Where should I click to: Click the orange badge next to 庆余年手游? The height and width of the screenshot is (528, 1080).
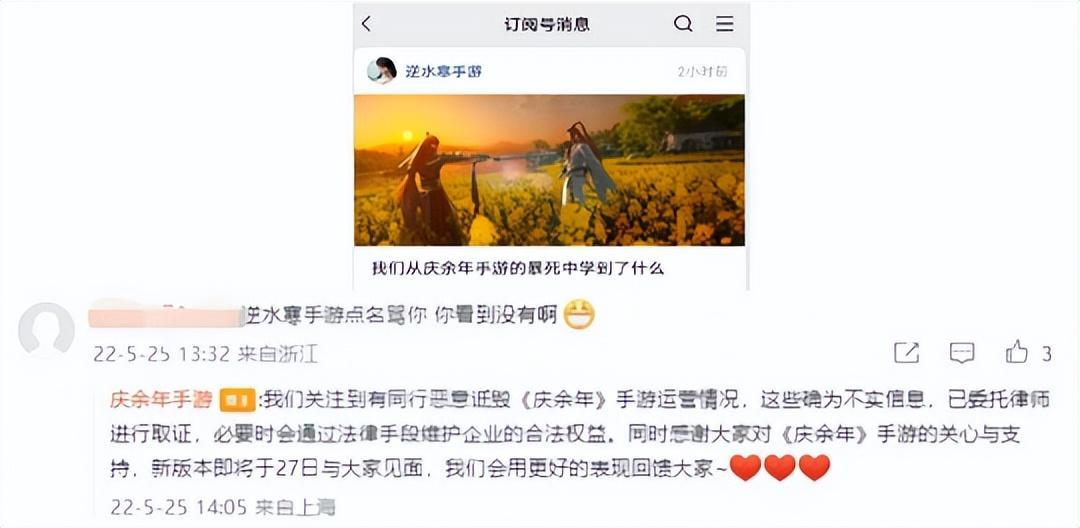pos(237,400)
